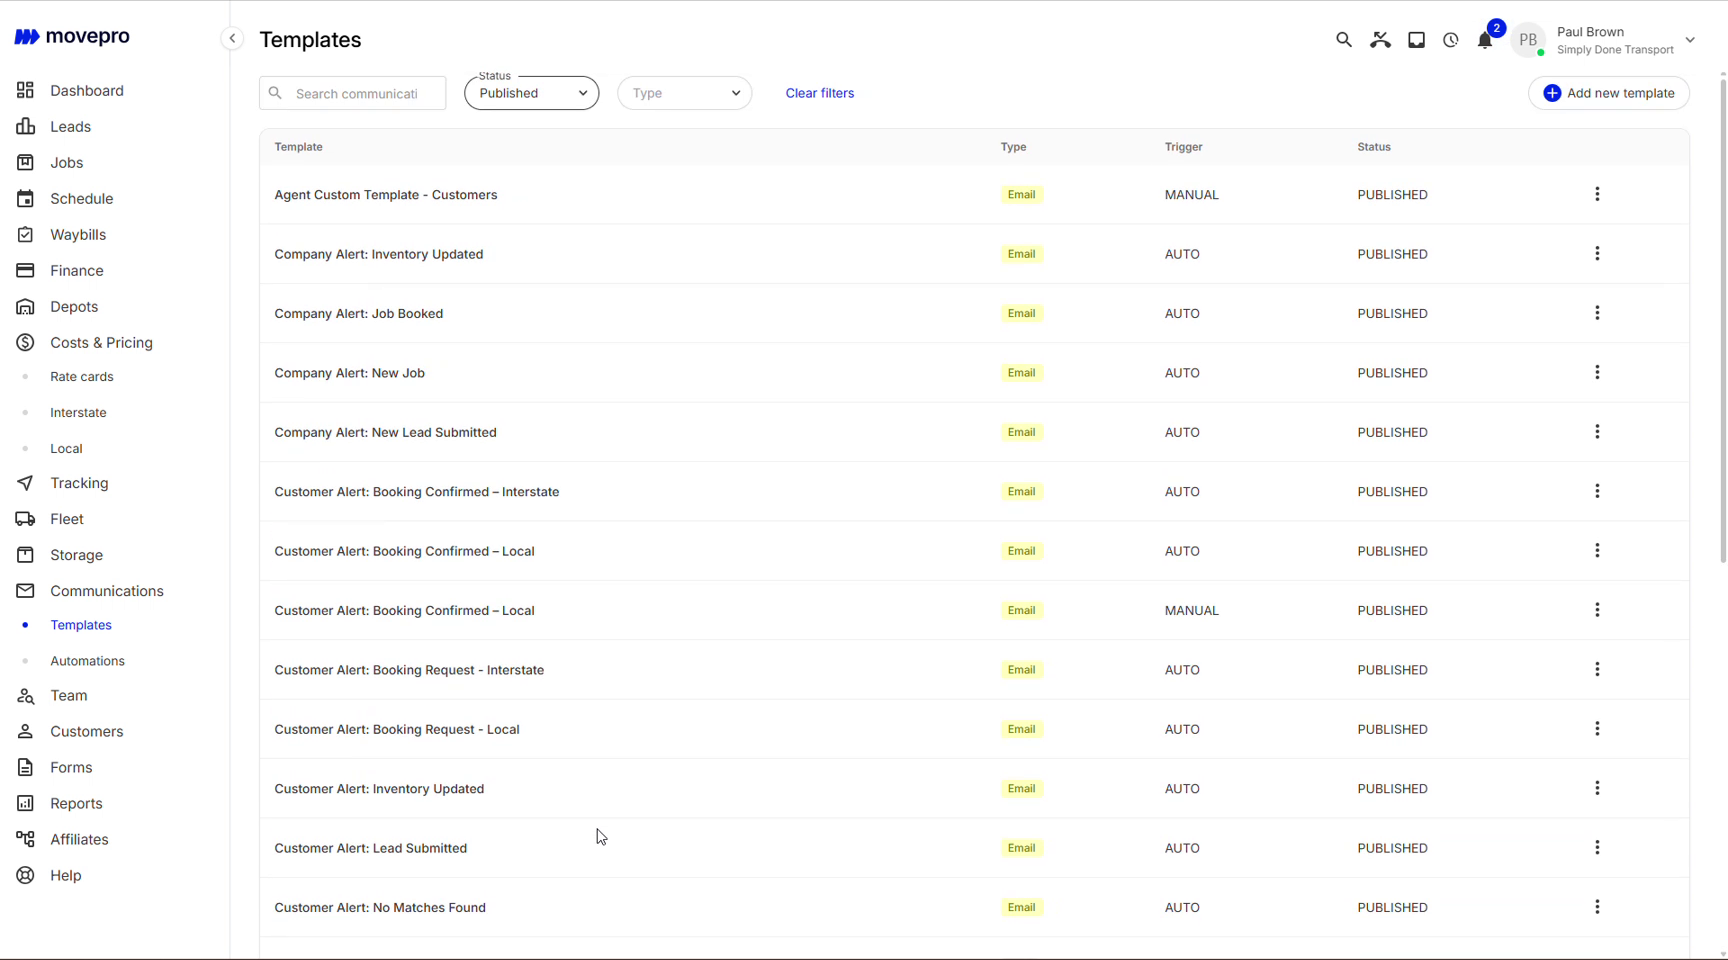Screen dimensions: 1728x960
Task: Open Rate cards submenu item
Action: point(82,377)
